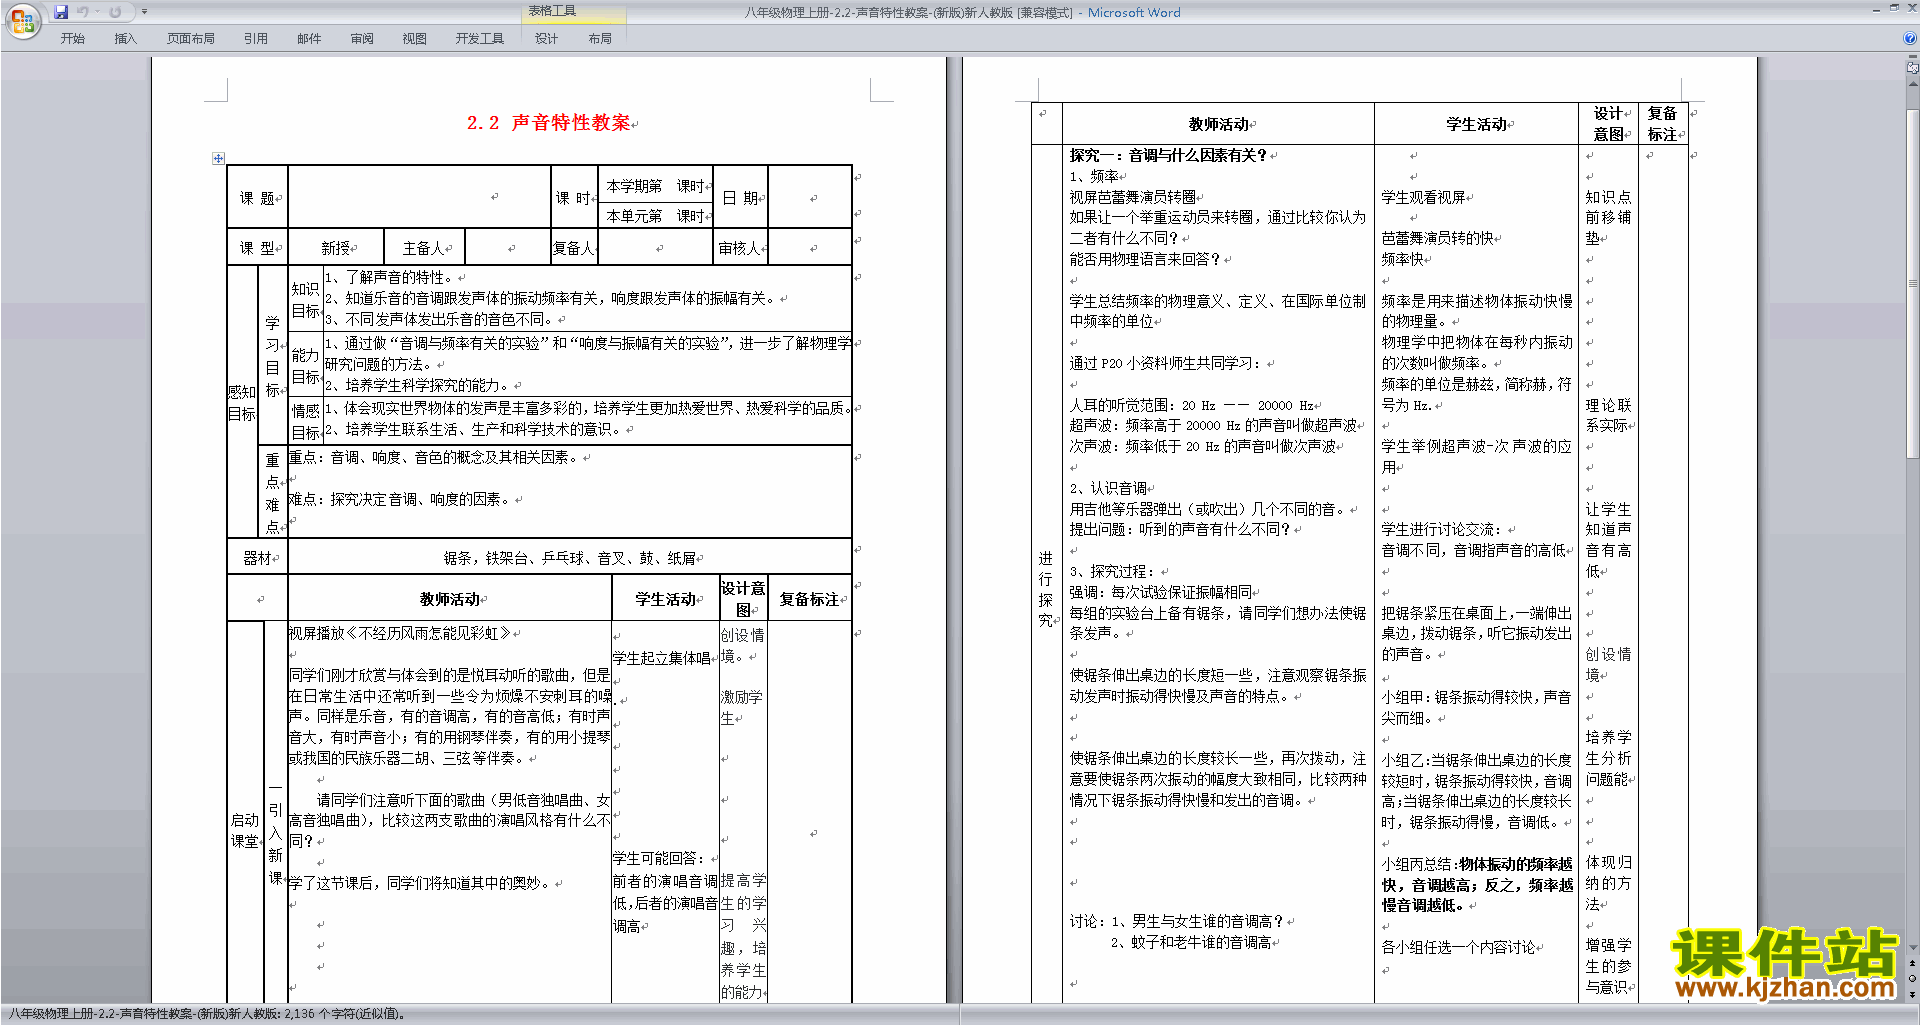Click the 复备标注 header on left page
The image size is (1920, 1025).
[809, 599]
